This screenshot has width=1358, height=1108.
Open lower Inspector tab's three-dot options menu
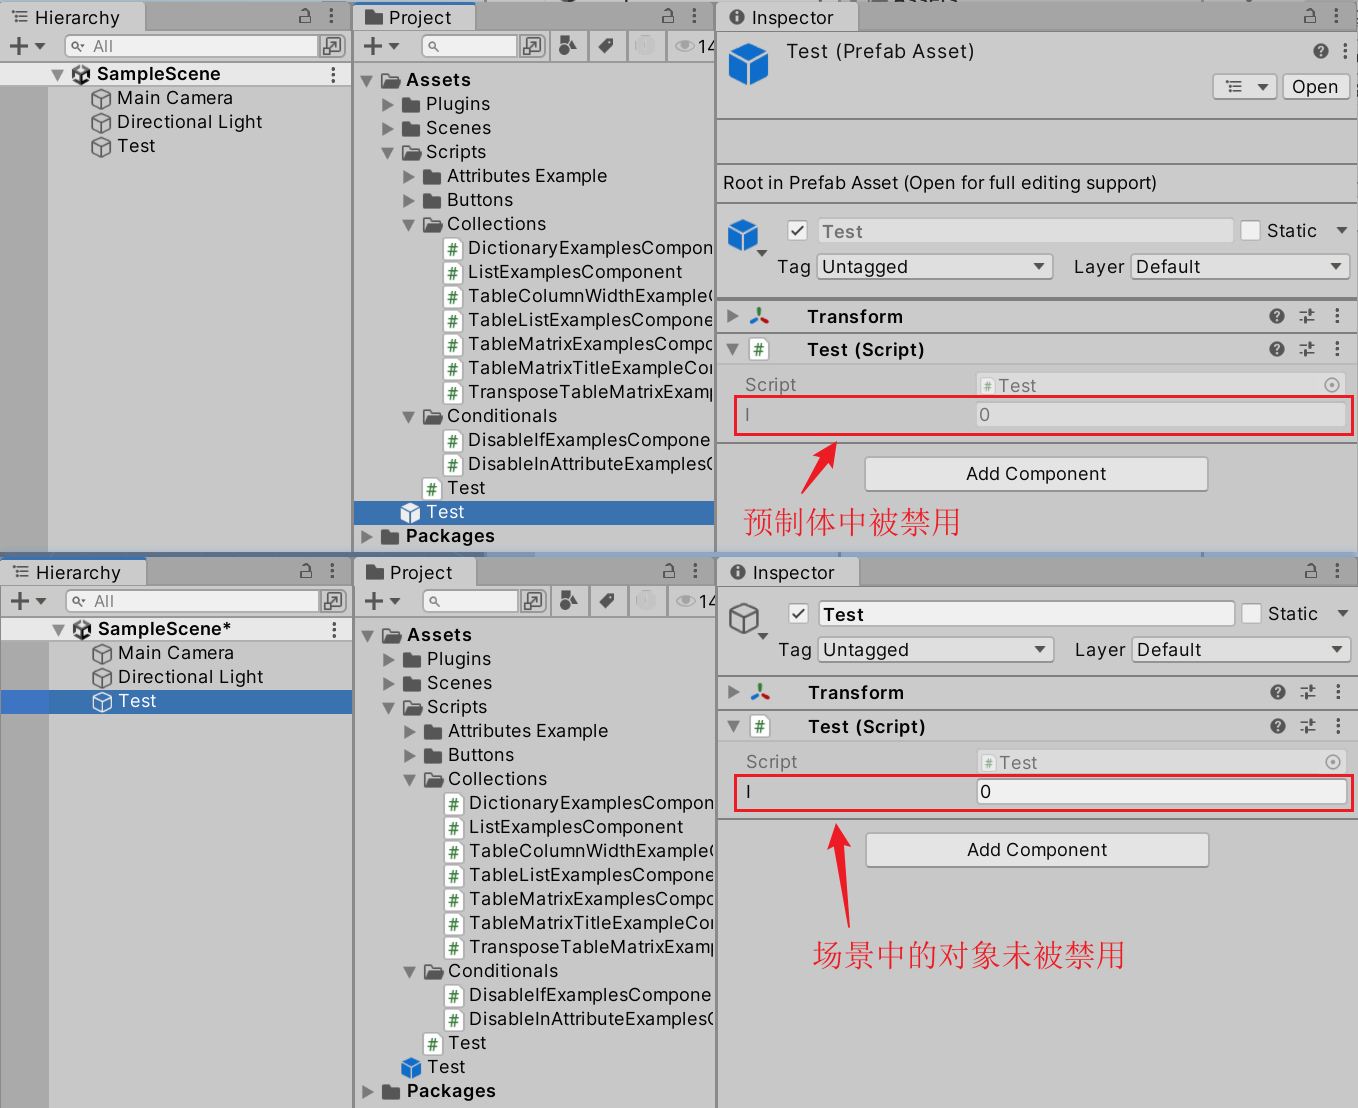point(1337,571)
